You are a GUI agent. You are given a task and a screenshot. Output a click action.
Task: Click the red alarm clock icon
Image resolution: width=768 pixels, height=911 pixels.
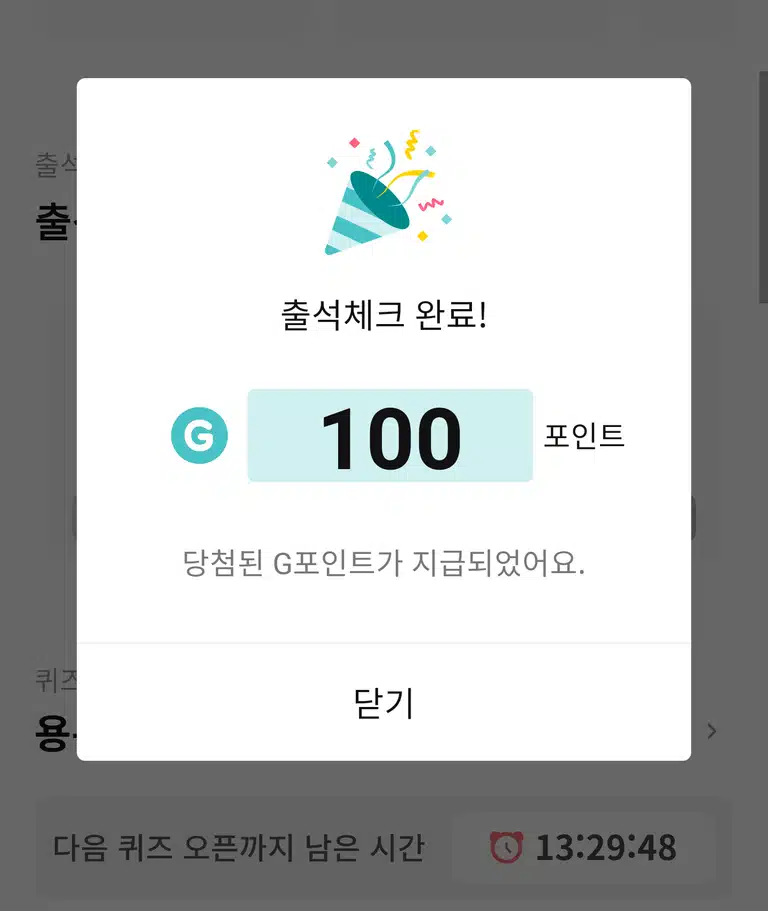click(507, 847)
